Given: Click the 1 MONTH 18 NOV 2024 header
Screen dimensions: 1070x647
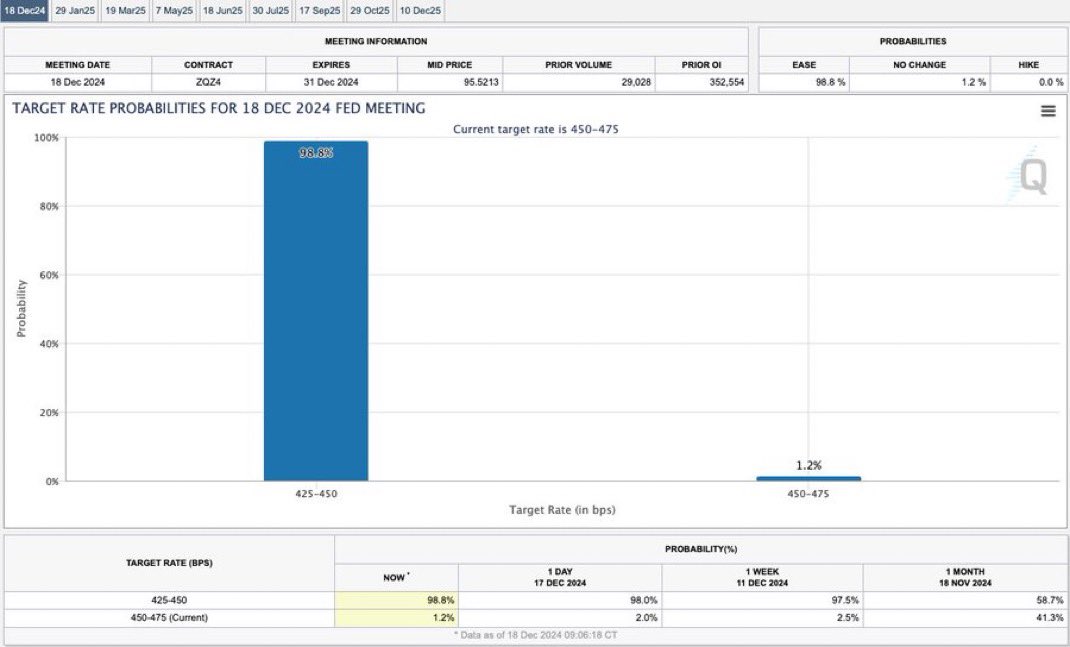Looking at the screenshot, I should (966, 577).
